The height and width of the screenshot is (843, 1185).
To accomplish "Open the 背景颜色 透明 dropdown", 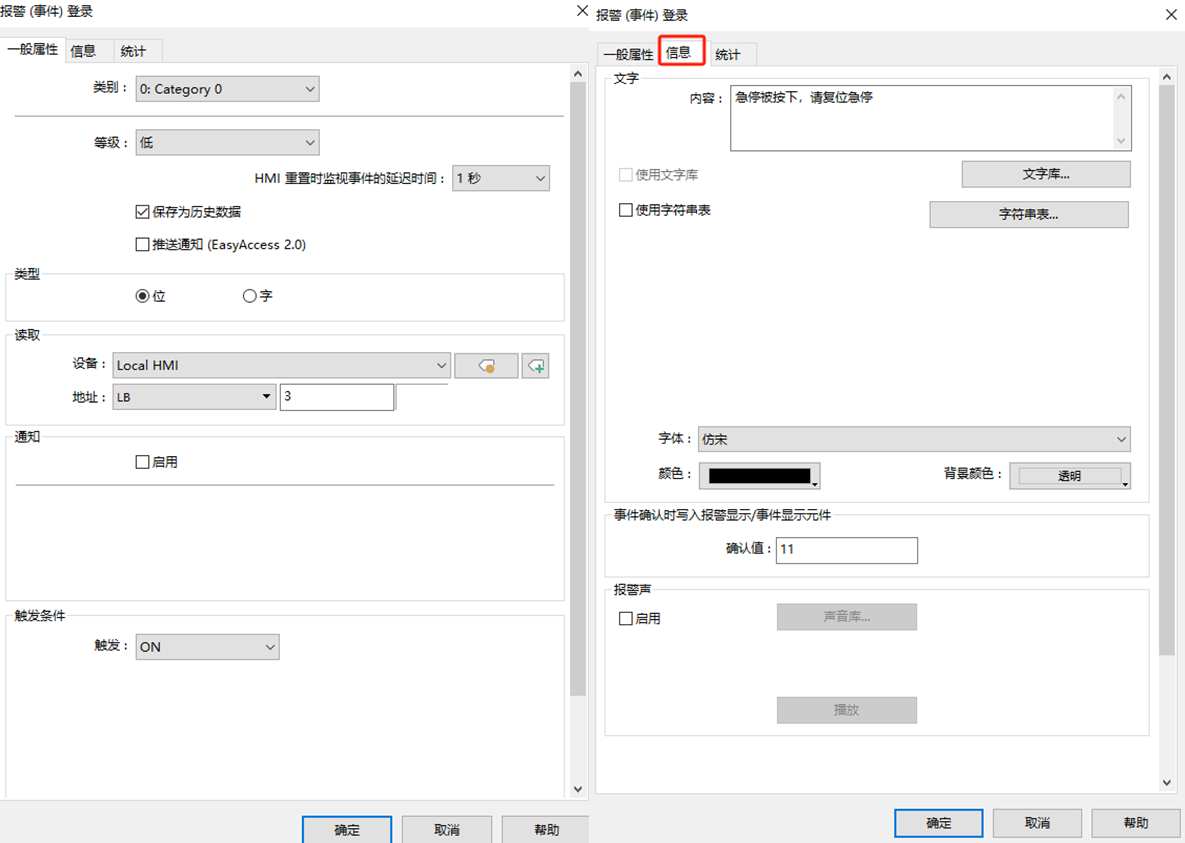I will click(1070, 476).
